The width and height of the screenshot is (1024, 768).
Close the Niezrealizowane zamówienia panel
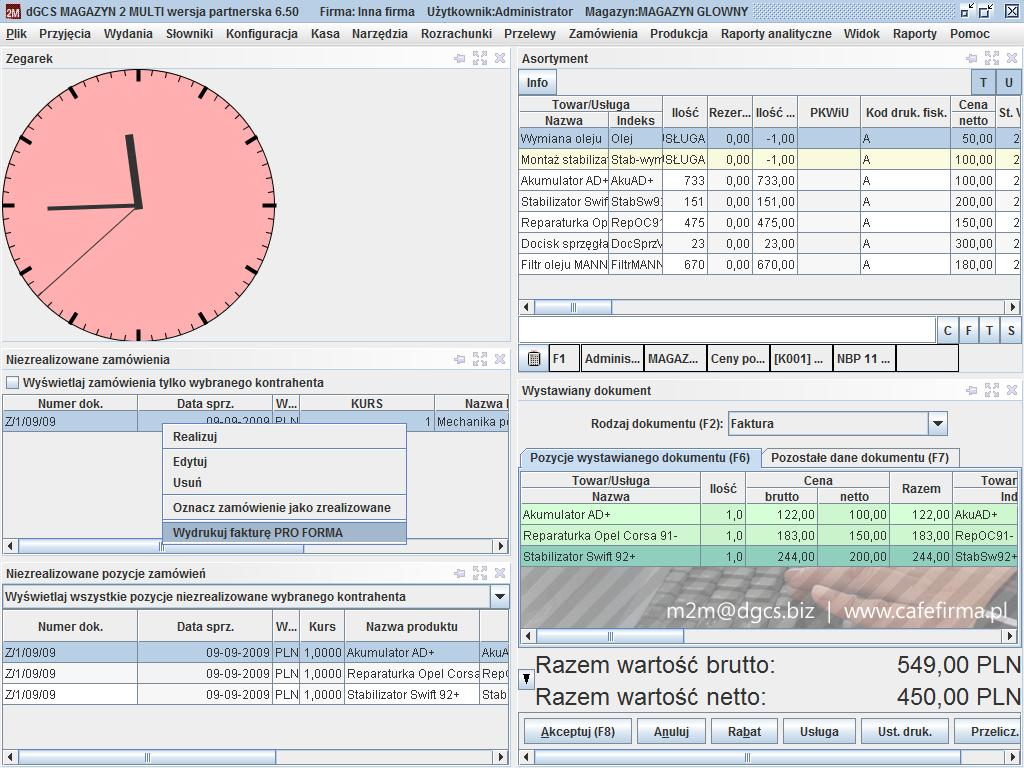pos(500,359)
